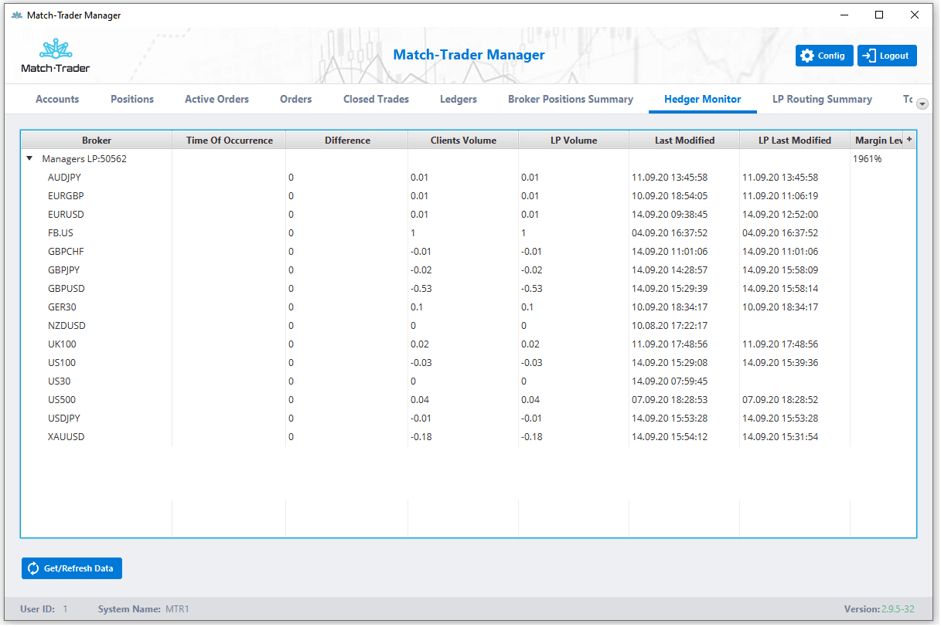
Task: Click the plus icon in table header corner
Action: [x=909, y=140]
